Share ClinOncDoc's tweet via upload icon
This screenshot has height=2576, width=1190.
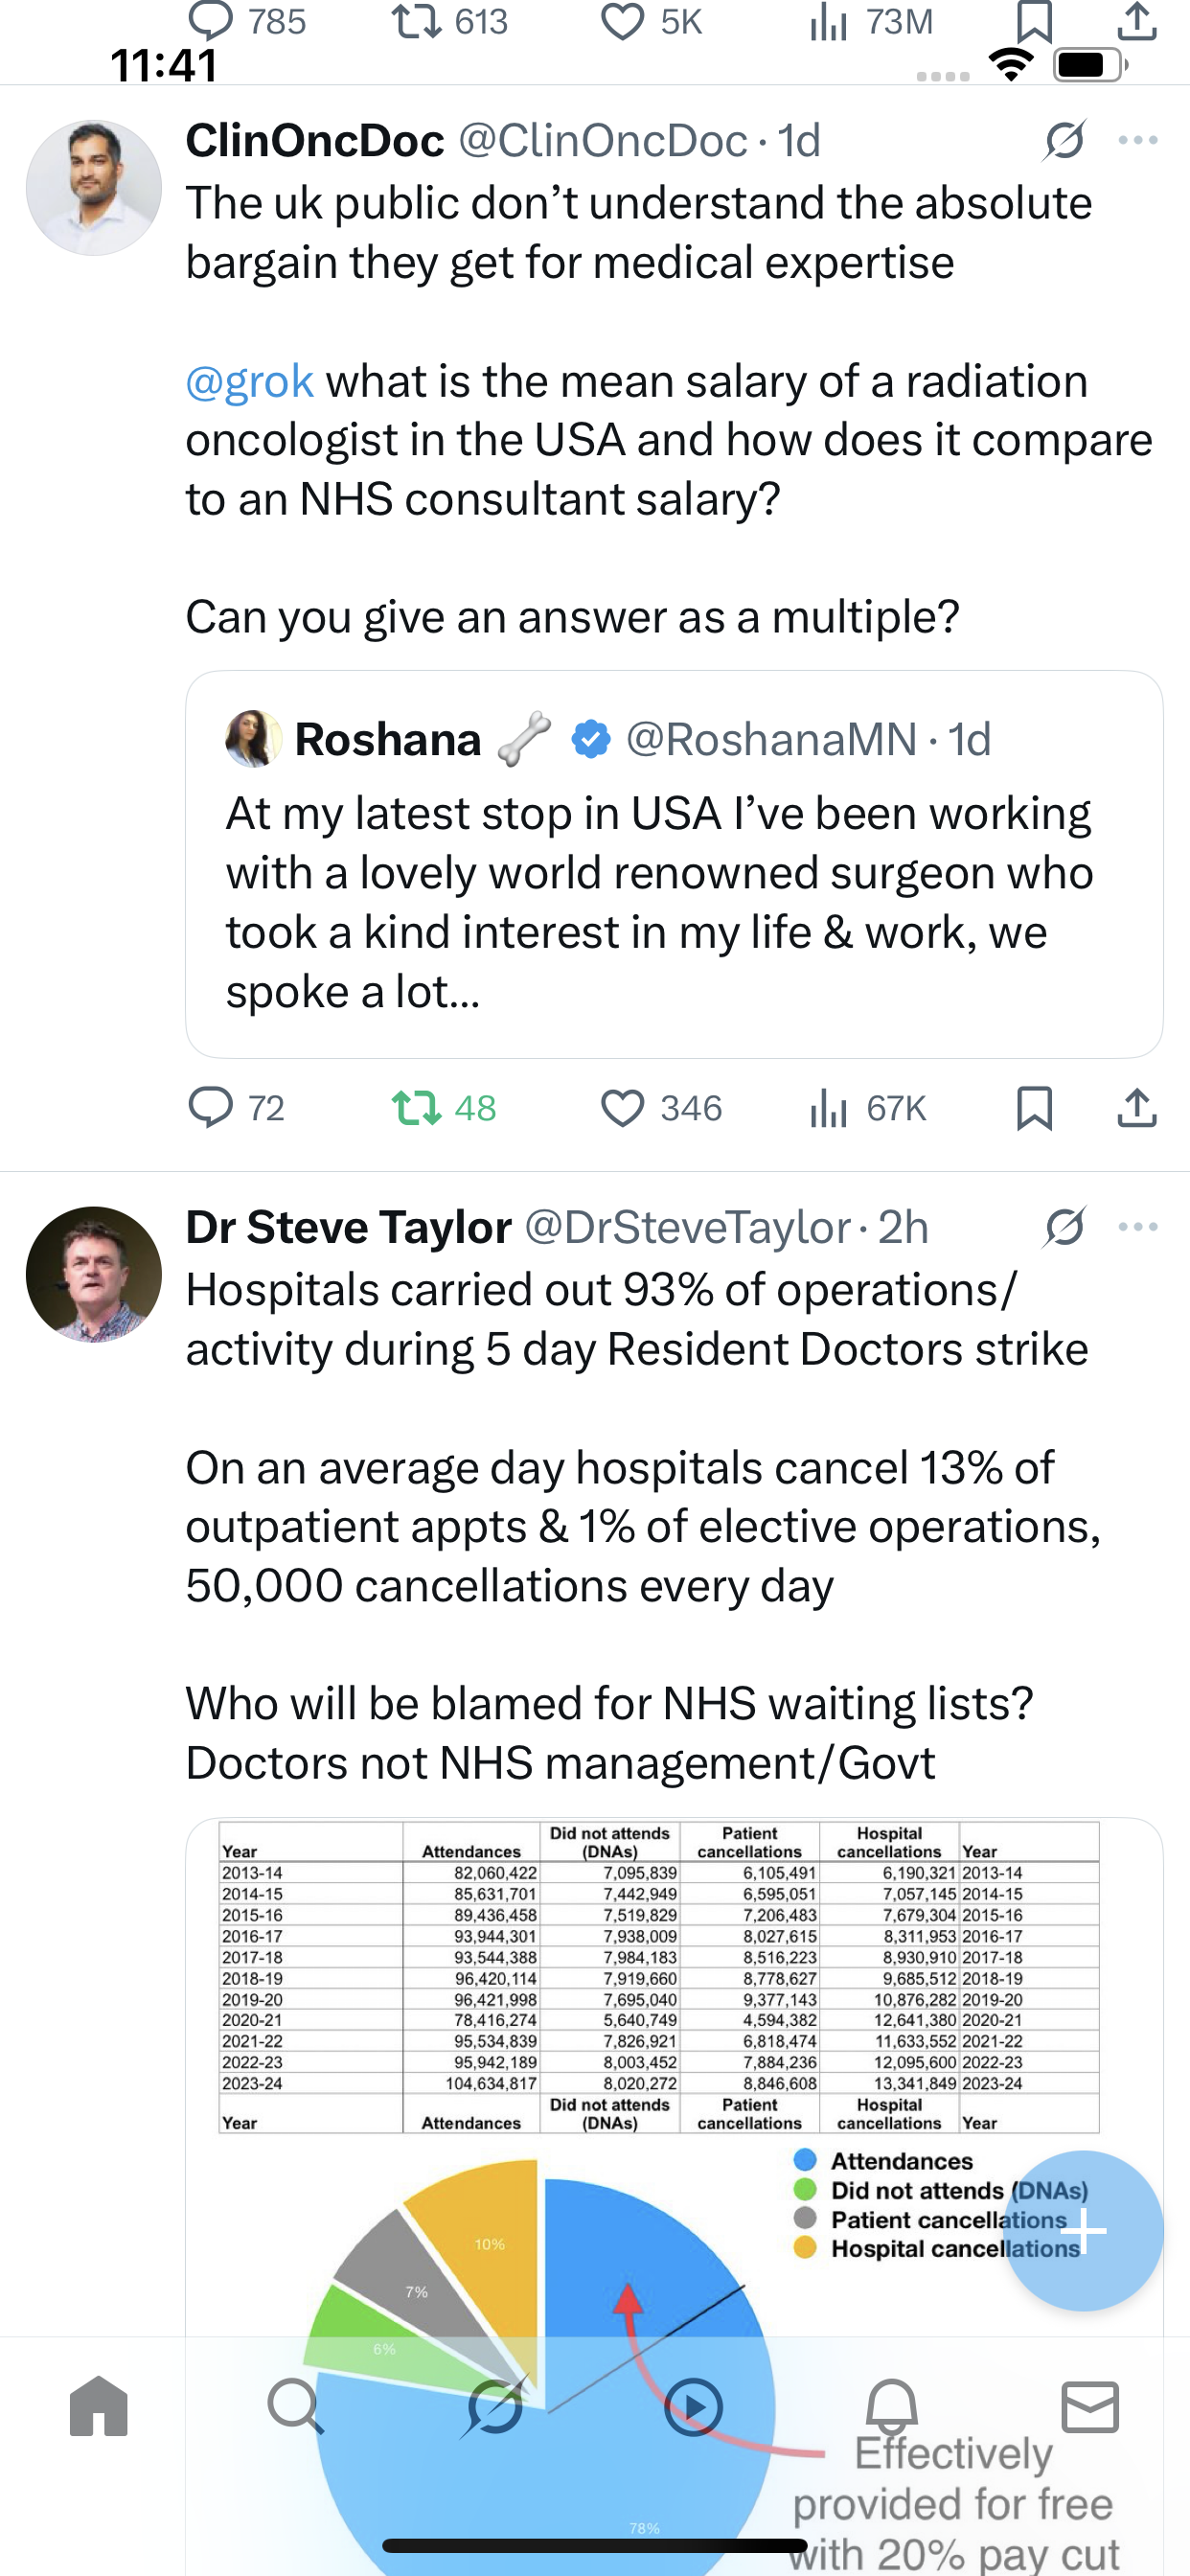coord(1137,1108)
